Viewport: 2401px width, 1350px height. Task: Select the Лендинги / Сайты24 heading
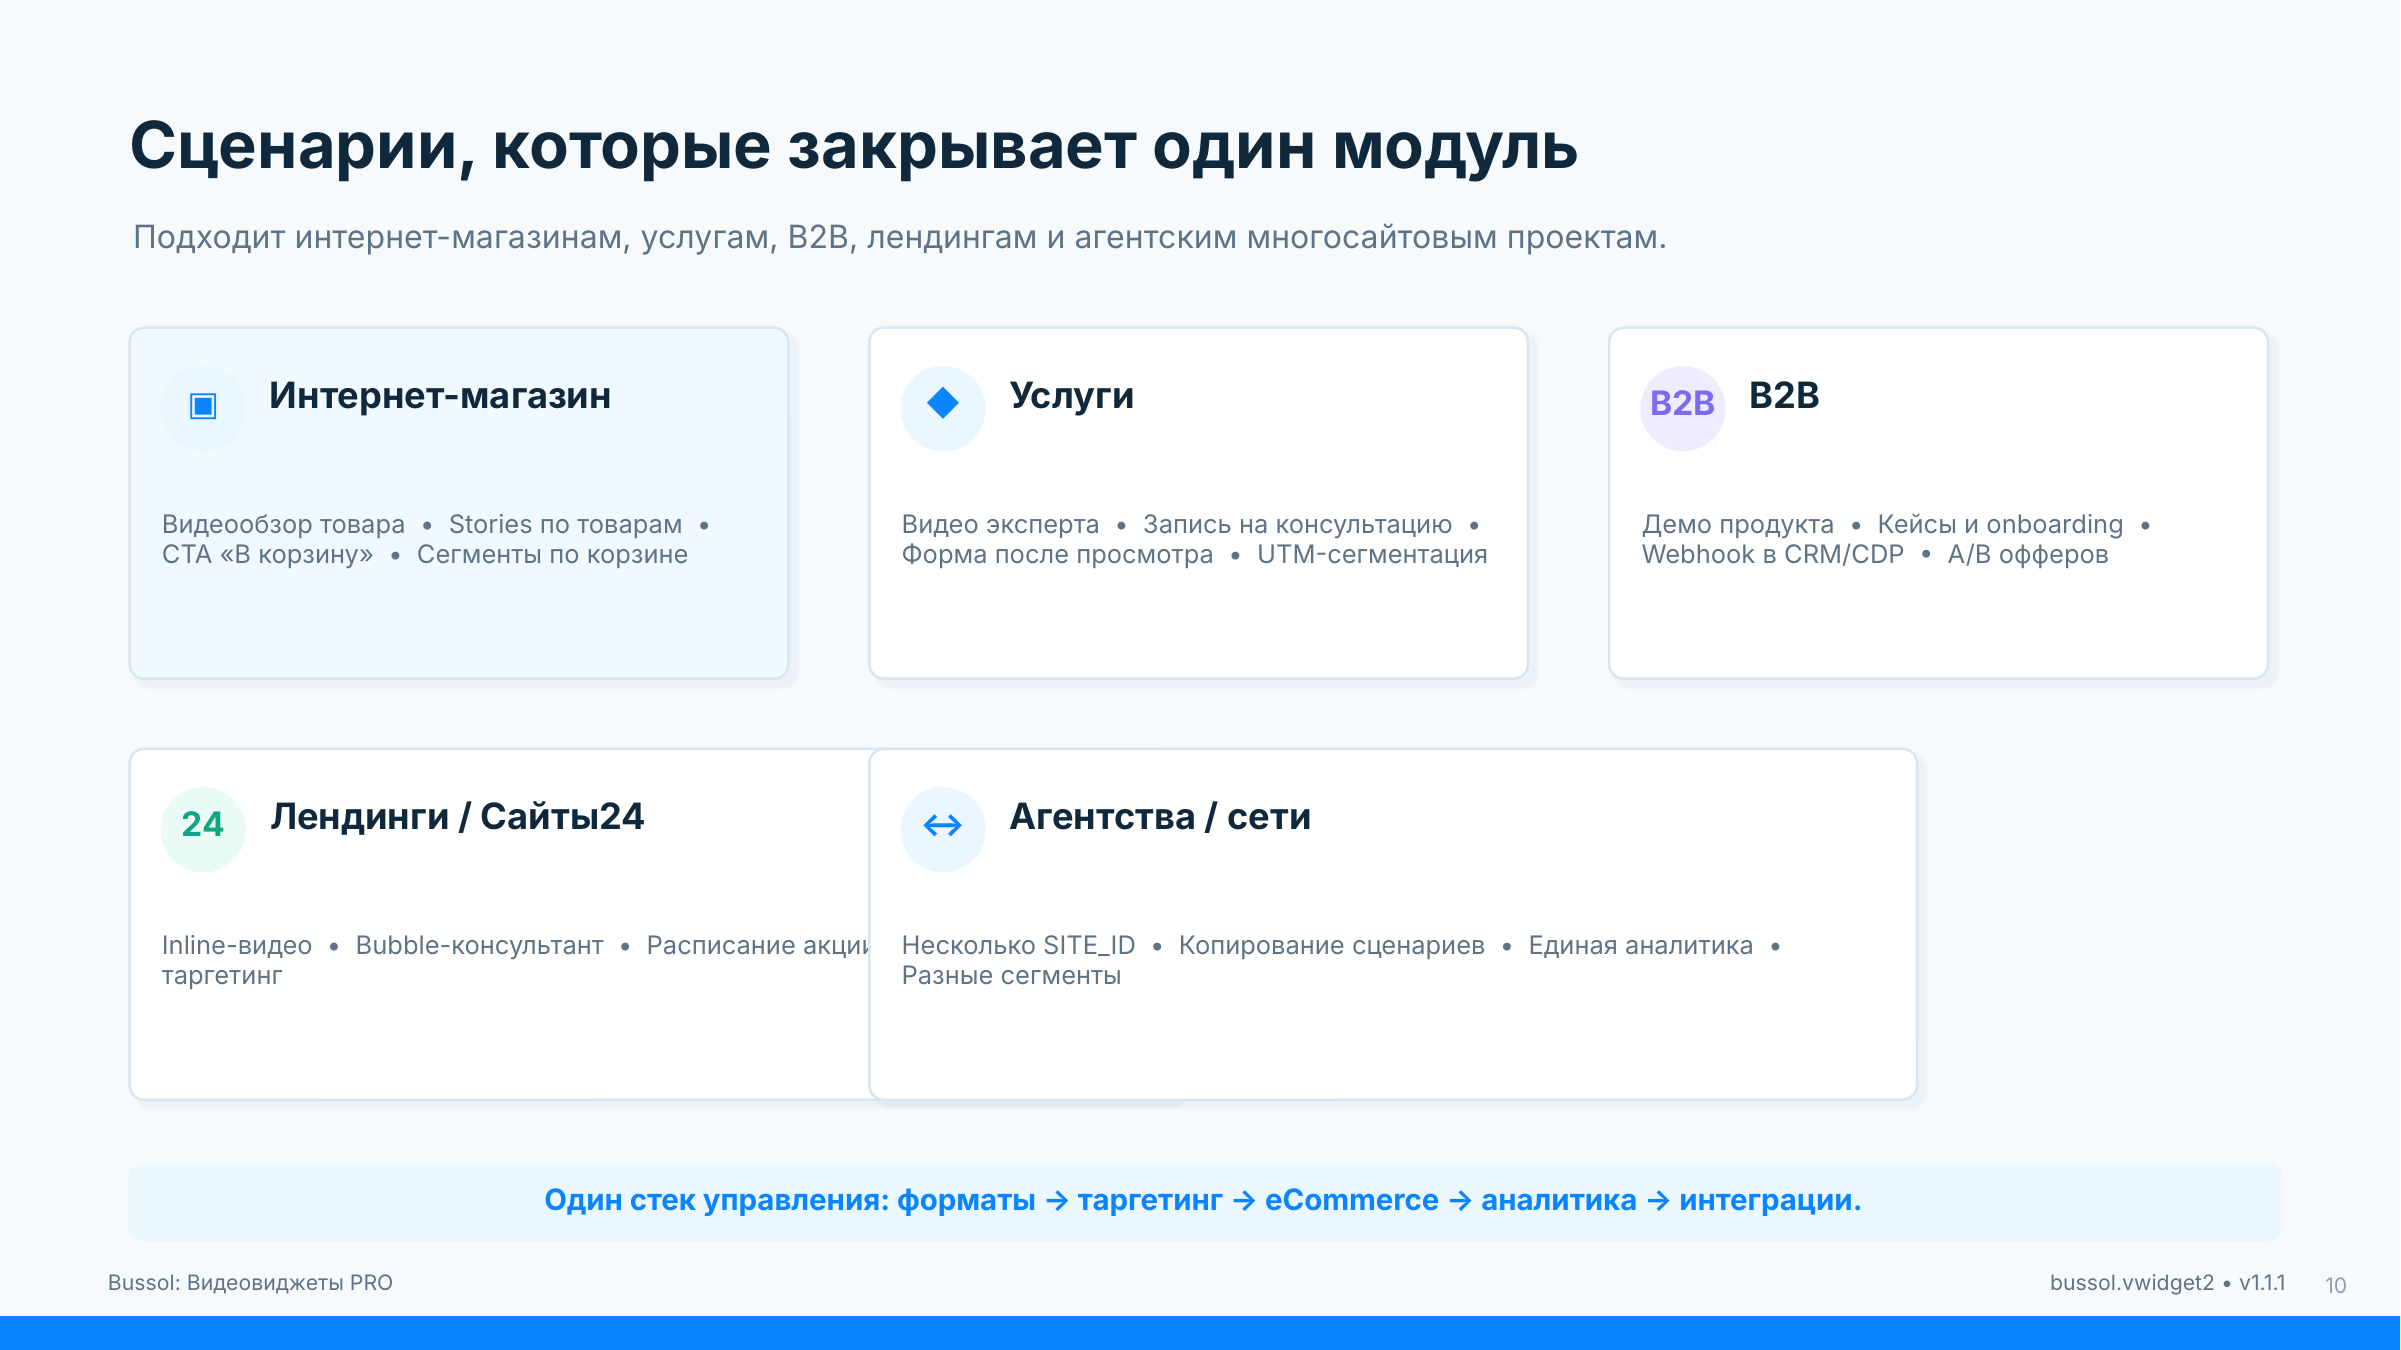[x=457, y=817]
